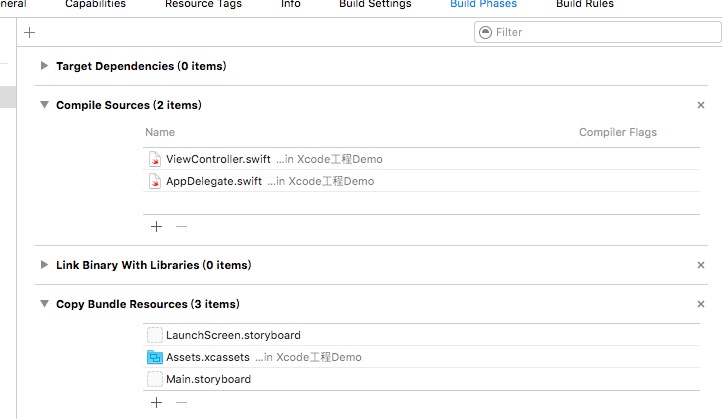Click the ViewController.swift file icon
Image resolution: width=722 pixels, height=419 pixels.
point(155,159)
